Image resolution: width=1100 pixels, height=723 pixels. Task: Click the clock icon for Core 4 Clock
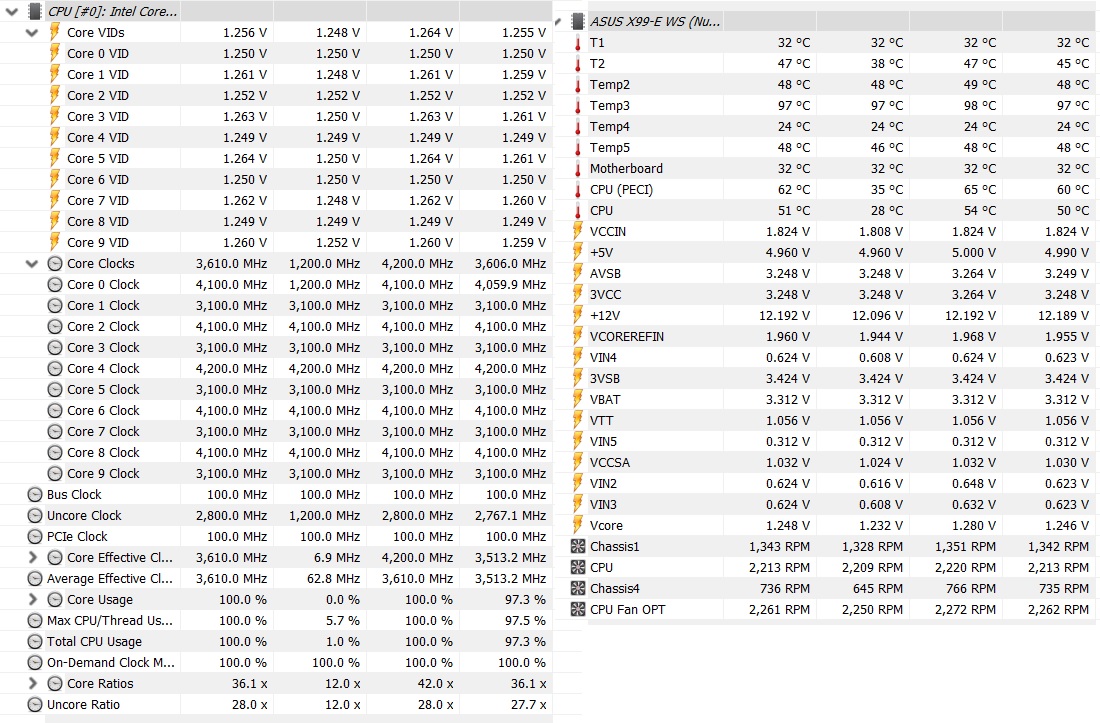pyautogui.click(x=55, y=369)
